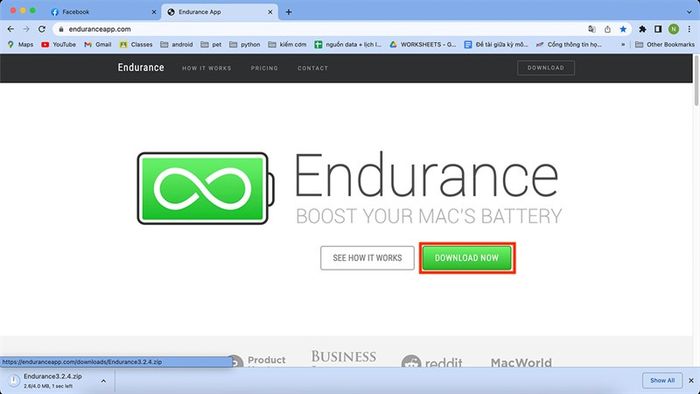This screenshot has width=700, height=394.
Task: Click the browser forward arrow
Action: pos(26,29)
